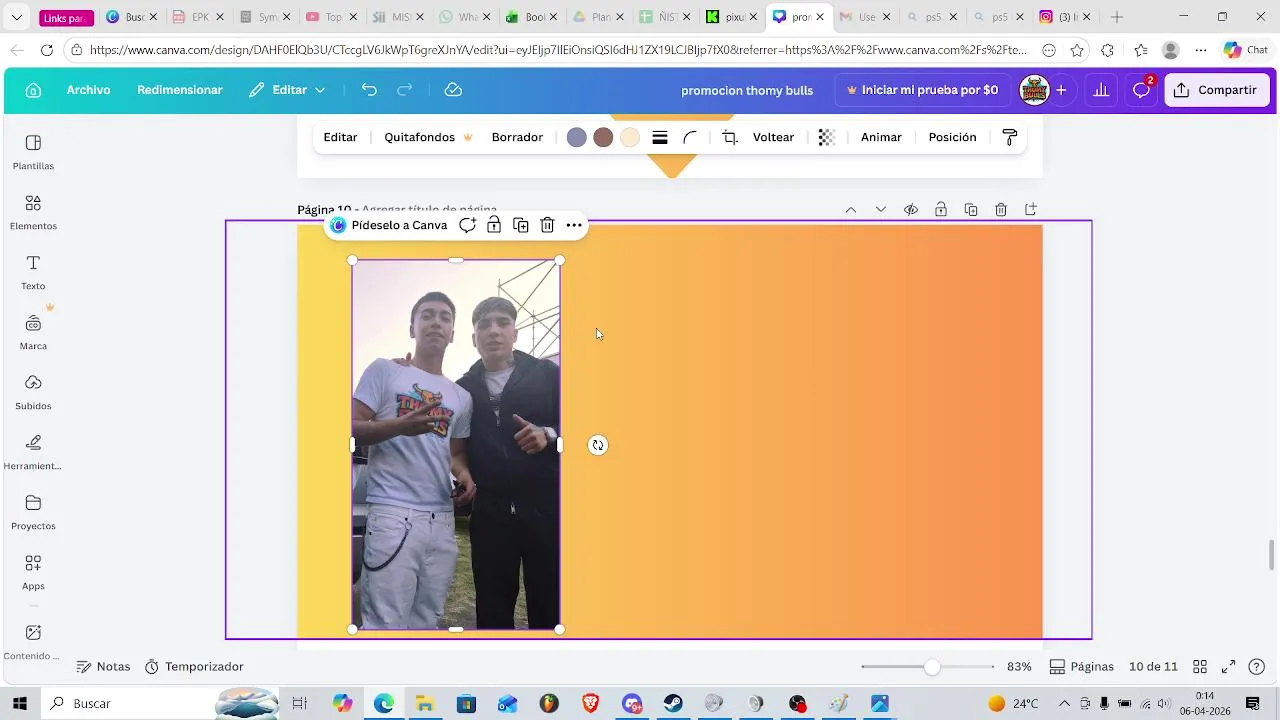Add a new page icon
Screen dimensions: 1280x720
1030,210
